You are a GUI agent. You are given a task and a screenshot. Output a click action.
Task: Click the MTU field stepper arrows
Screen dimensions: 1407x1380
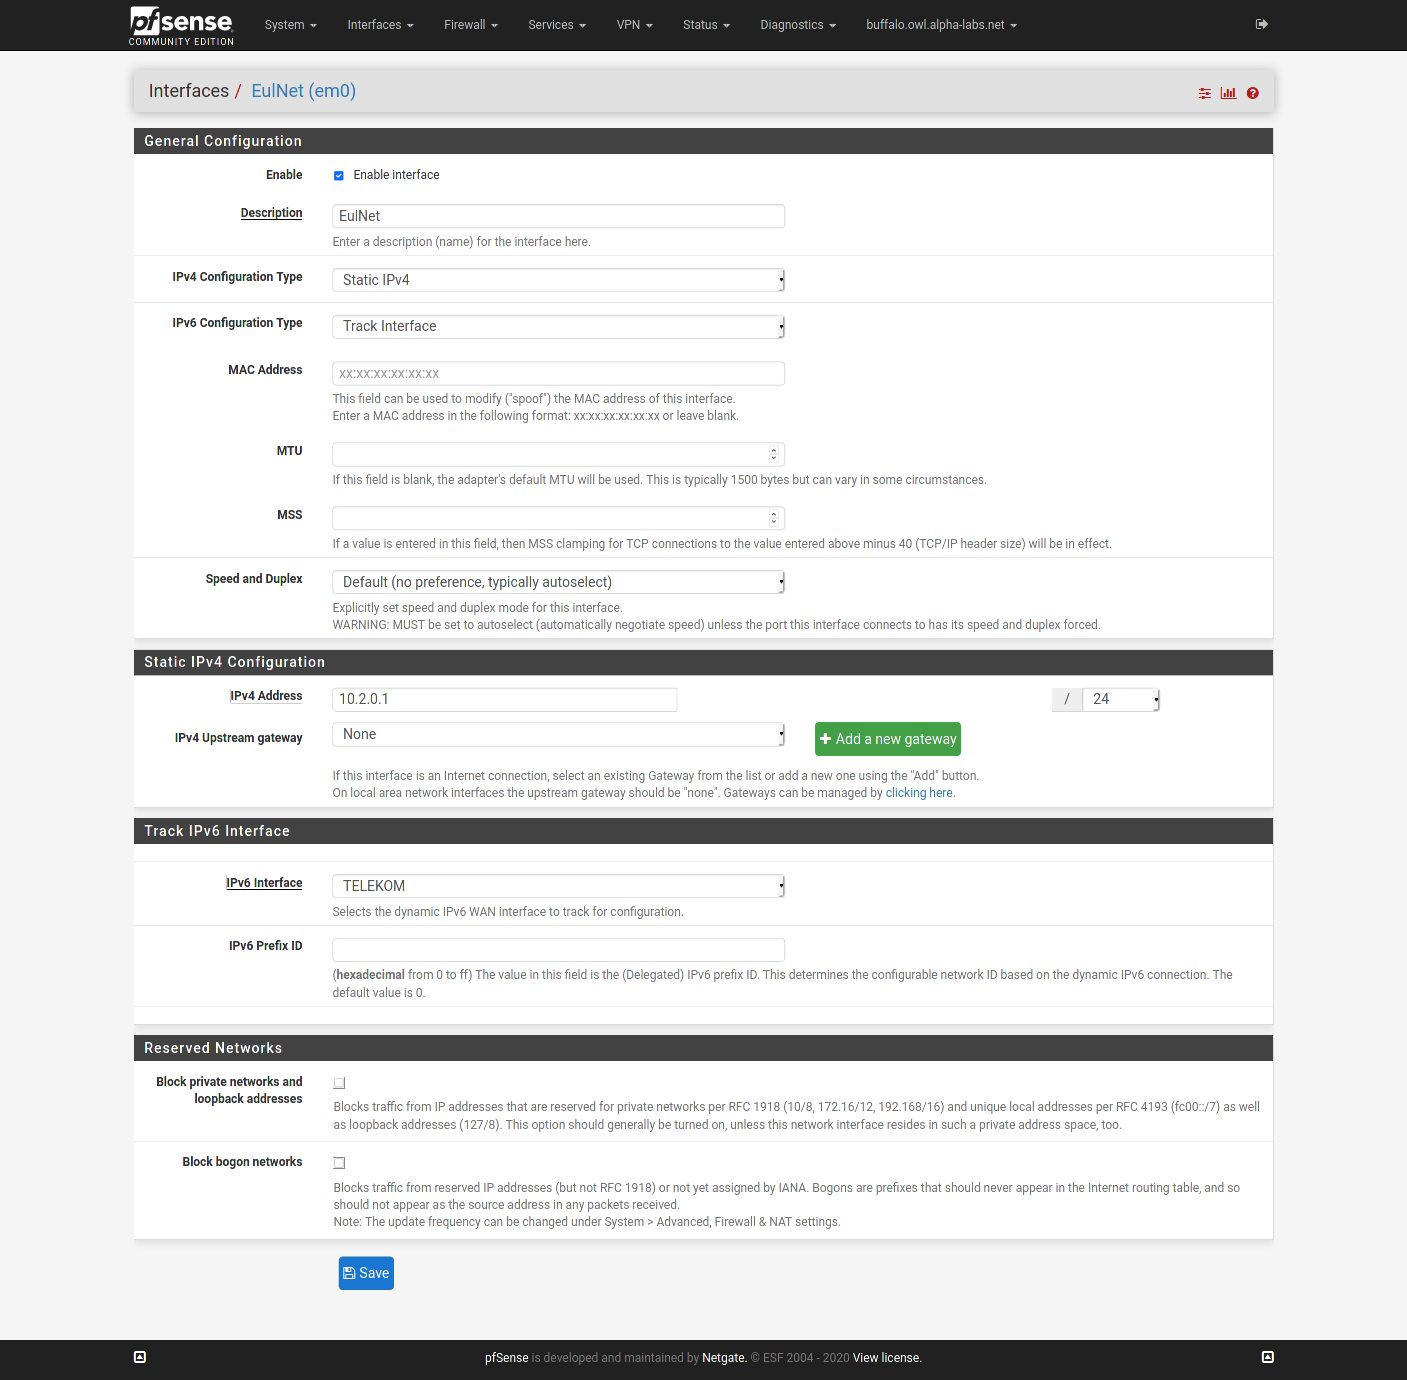click(x=774, y=454)
